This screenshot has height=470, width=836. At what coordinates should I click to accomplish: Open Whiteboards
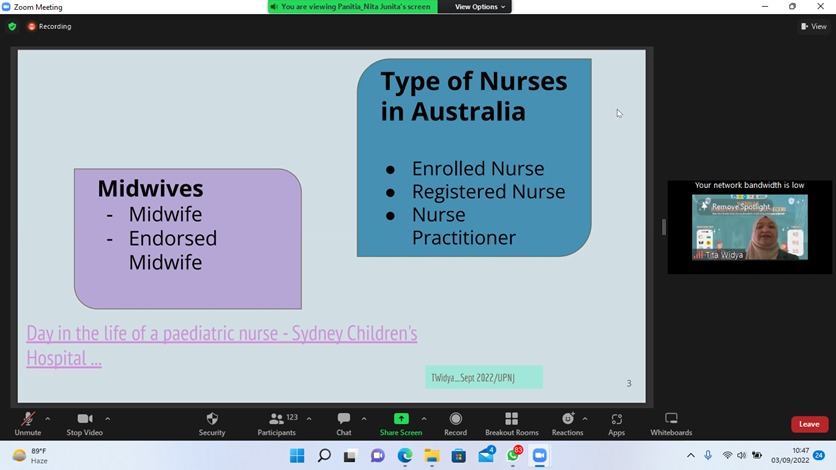pos(671,419)
